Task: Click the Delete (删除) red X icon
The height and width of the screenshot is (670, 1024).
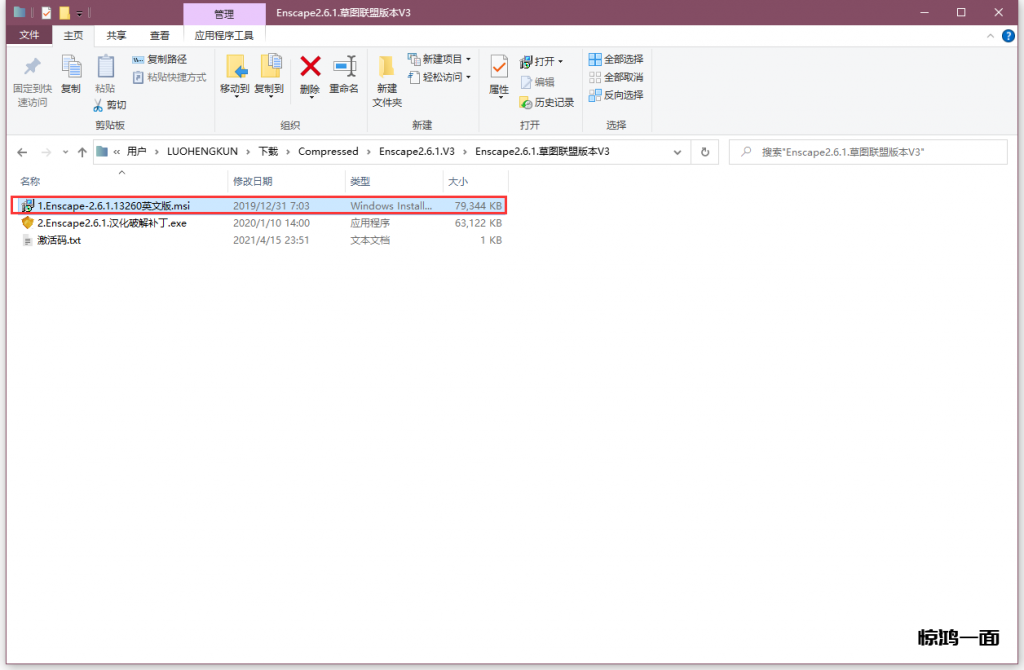Action: tap(310, 68)
